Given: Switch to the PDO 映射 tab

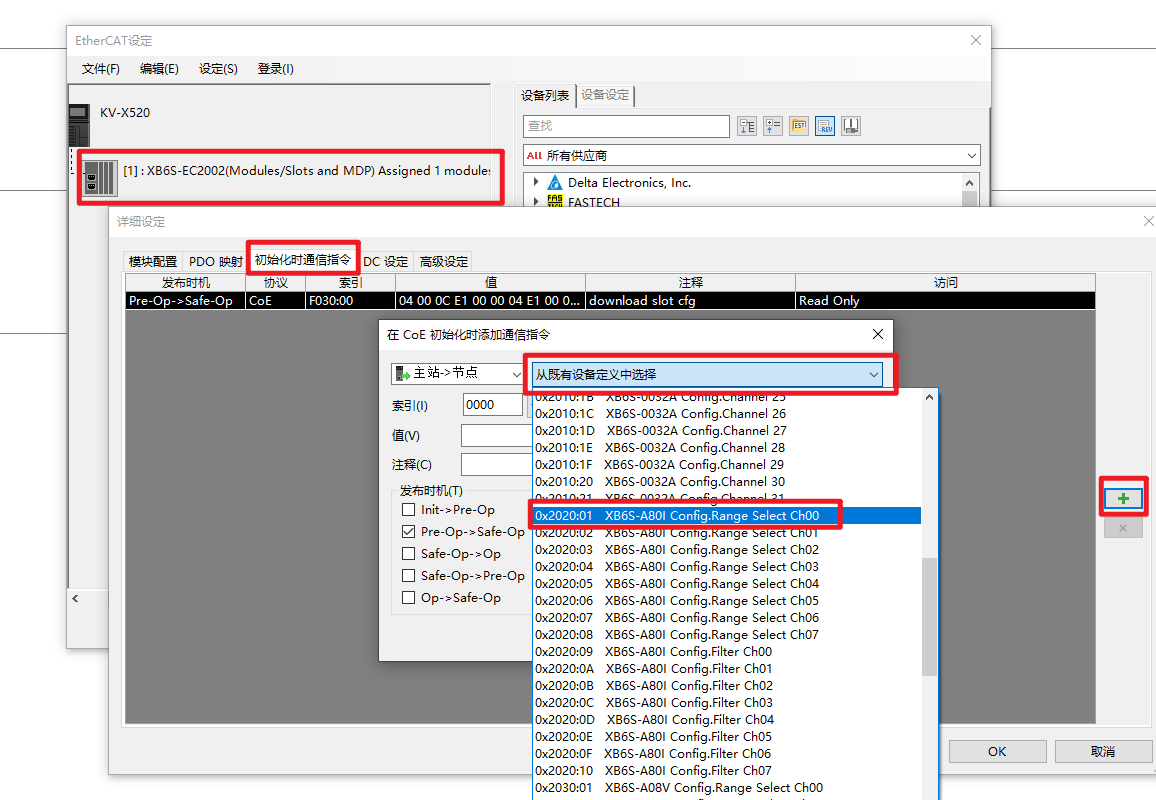Looking at the screenshot, I should coord(215,262).
